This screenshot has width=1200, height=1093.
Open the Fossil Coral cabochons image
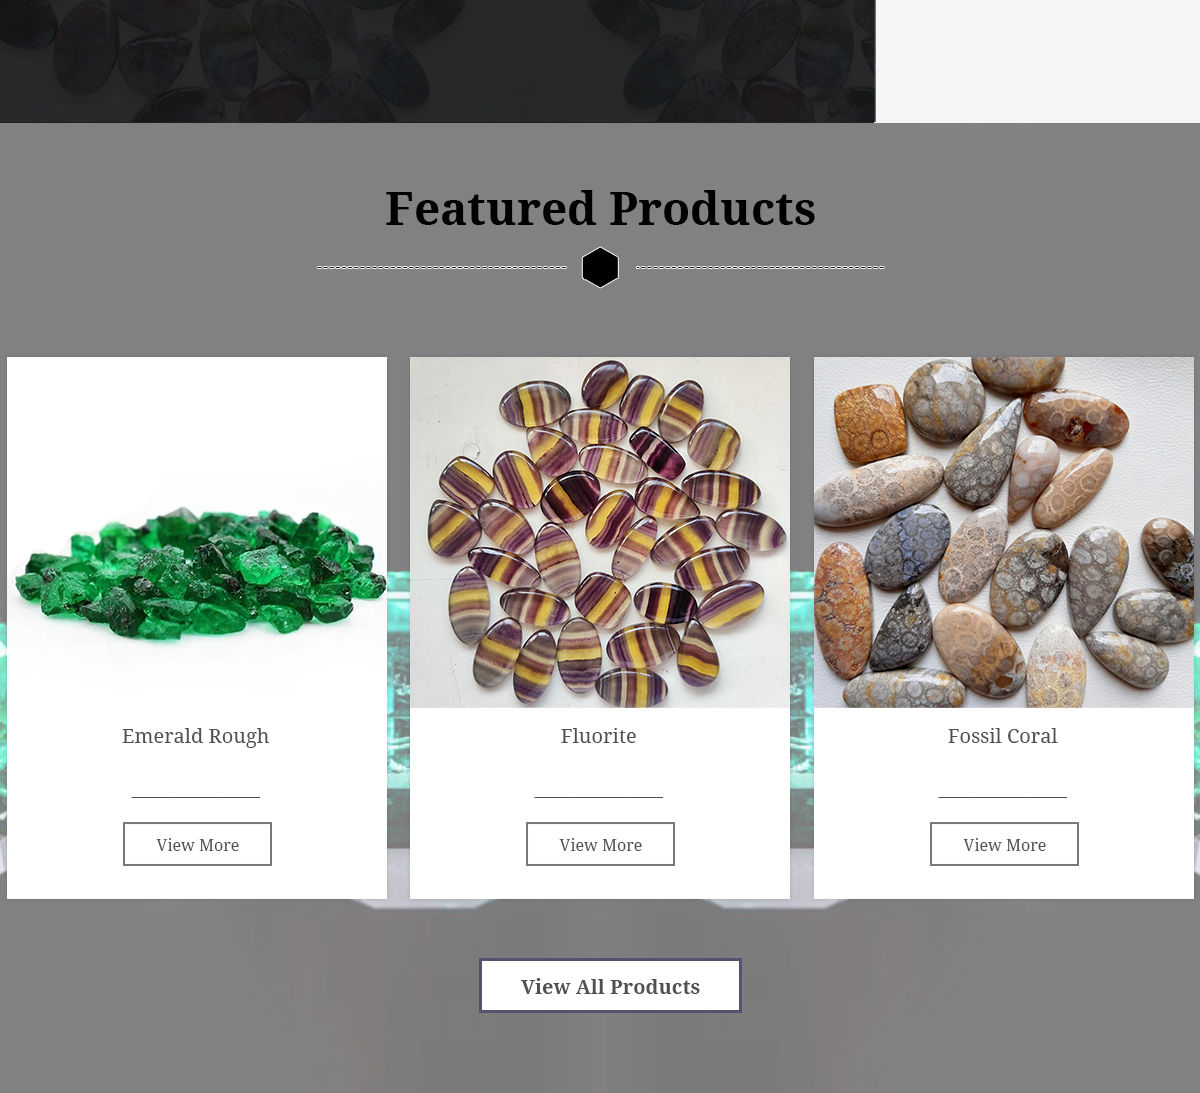[x=1004, y=532]
